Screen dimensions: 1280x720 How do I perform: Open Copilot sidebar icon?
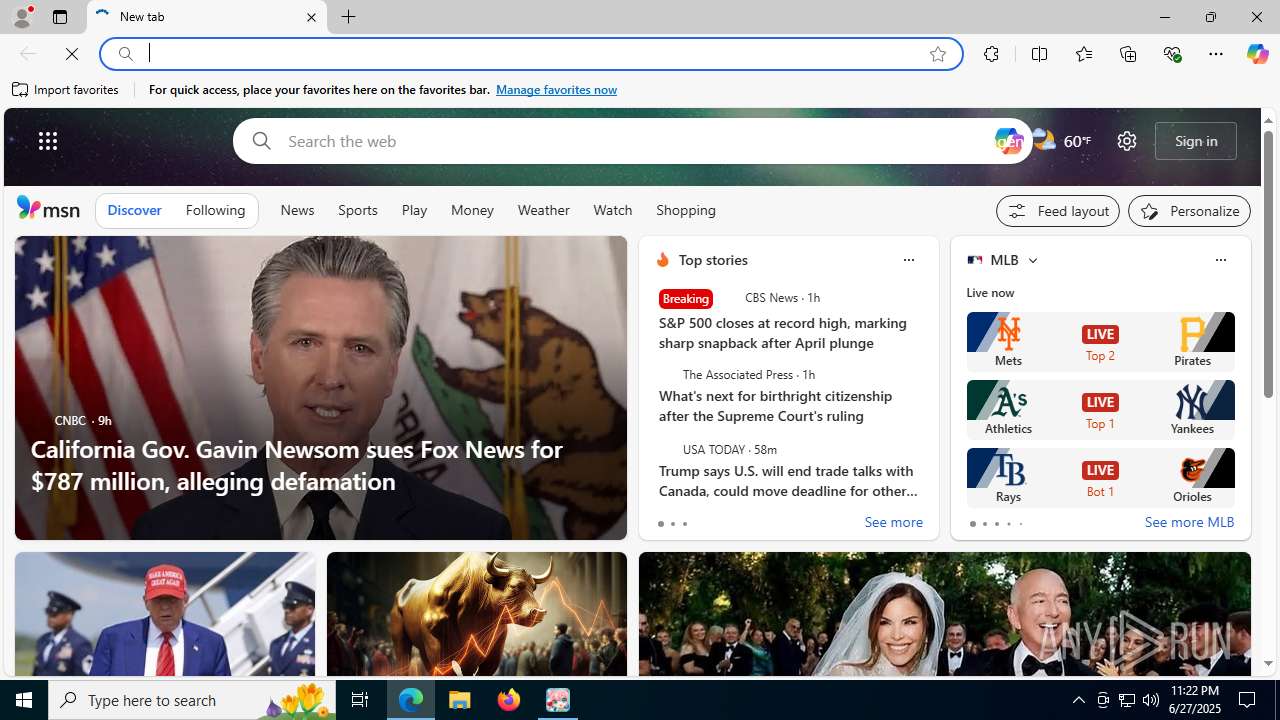(1257, 54)
